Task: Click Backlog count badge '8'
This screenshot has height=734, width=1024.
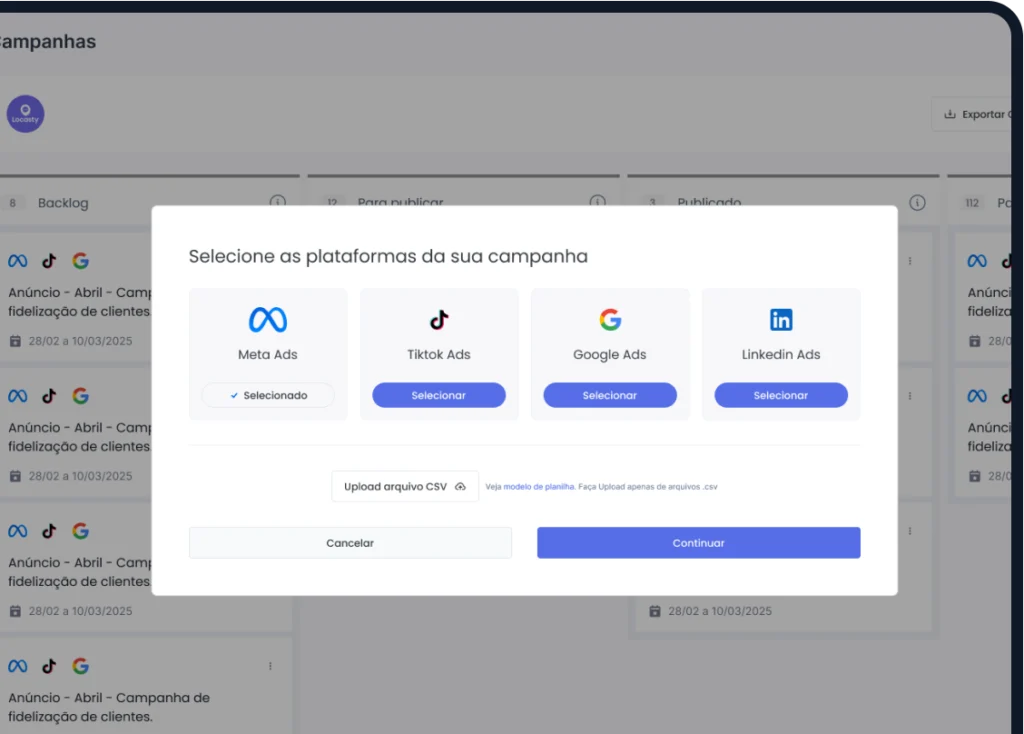Action: click(x=12, y=203)
